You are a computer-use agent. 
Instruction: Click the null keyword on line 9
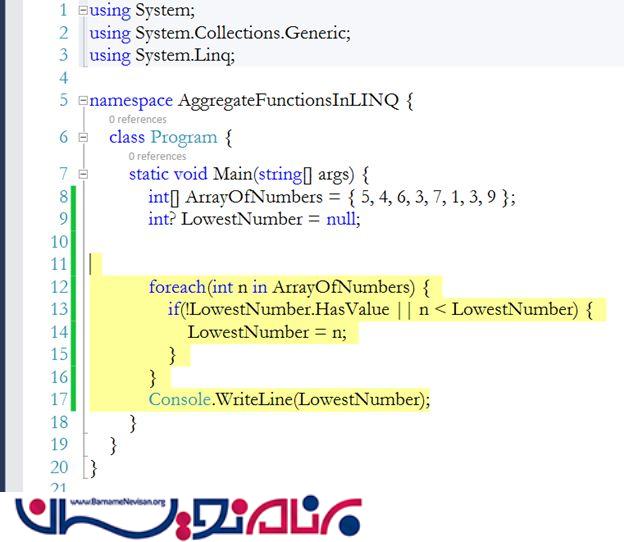tap(341, 219)
